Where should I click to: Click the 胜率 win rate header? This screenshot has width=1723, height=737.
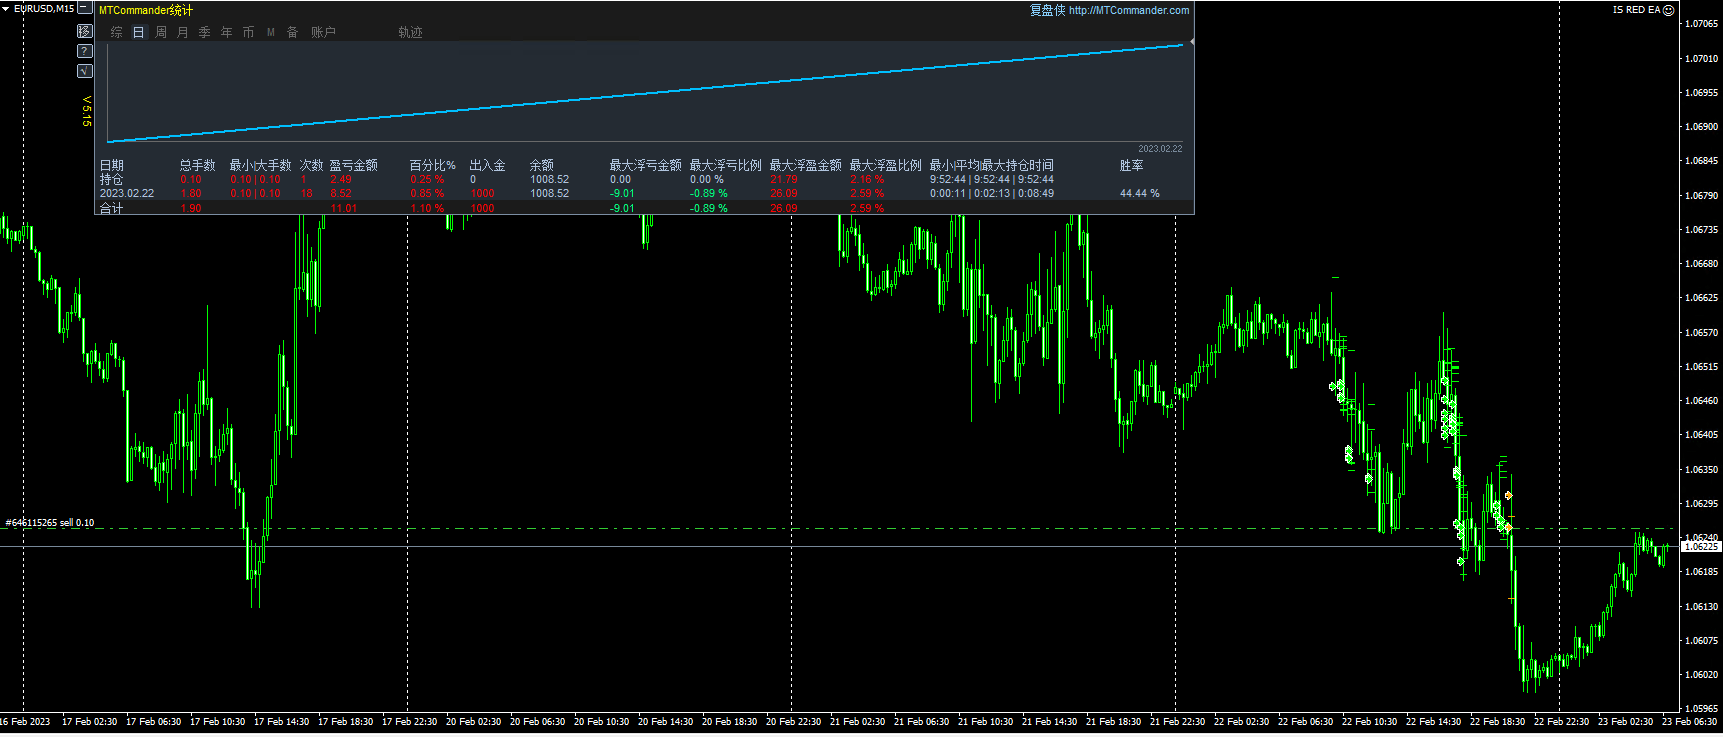tap(1132, 165)
